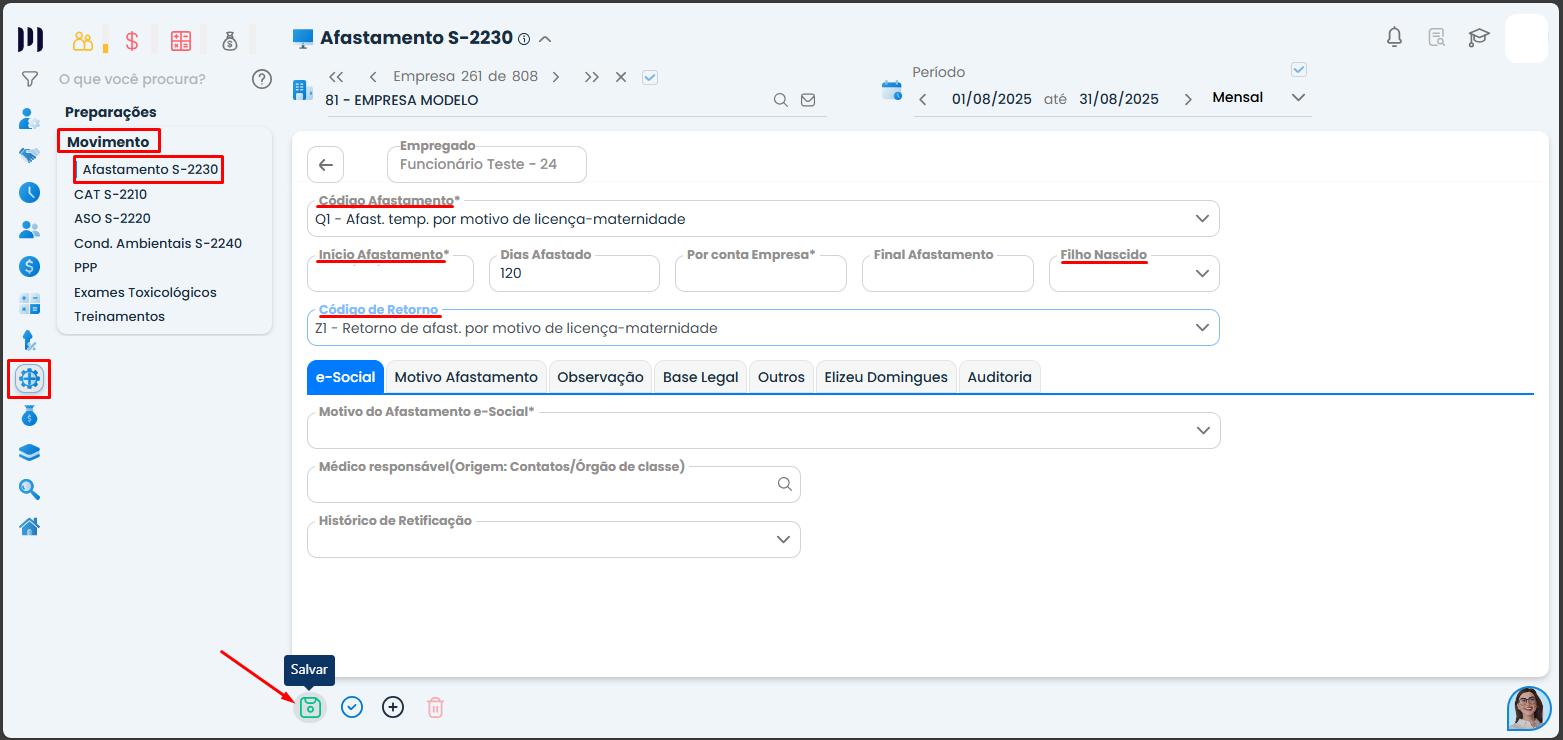Click the green Salvar save icon
This screenshot has height=740, width=1563.
(x=310, y=707)
